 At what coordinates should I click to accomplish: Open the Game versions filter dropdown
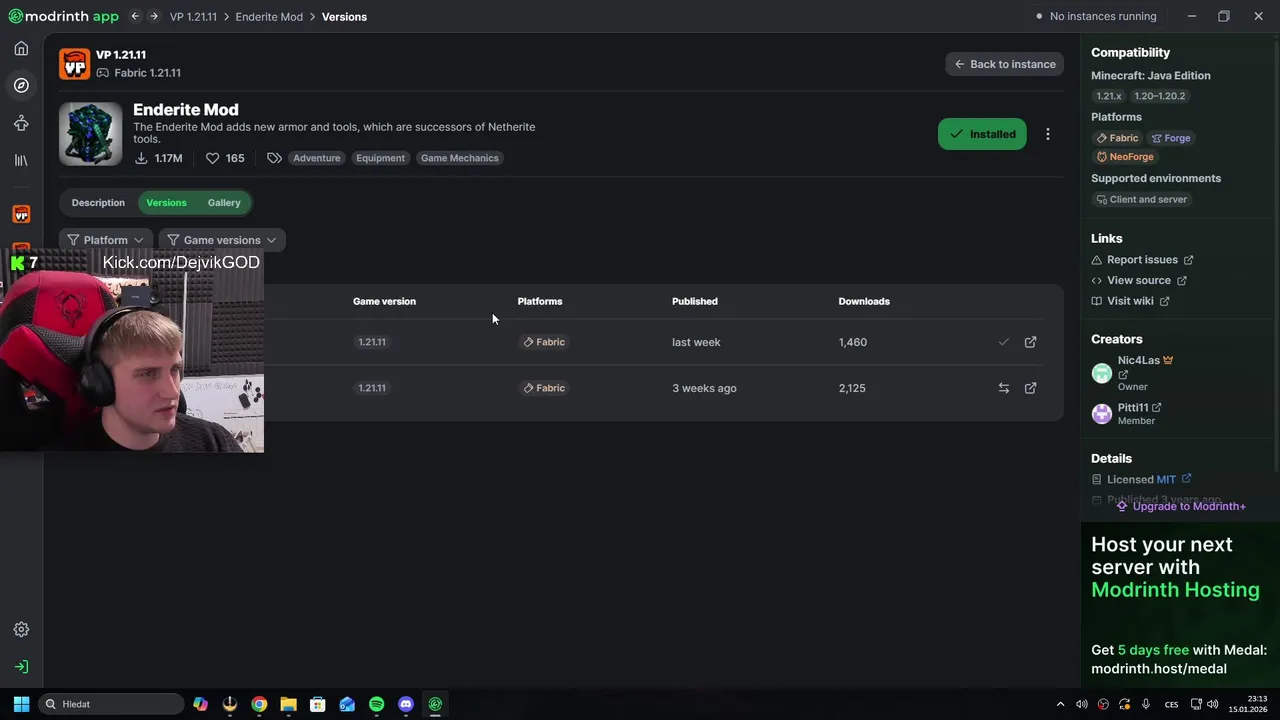click(222, 240)
